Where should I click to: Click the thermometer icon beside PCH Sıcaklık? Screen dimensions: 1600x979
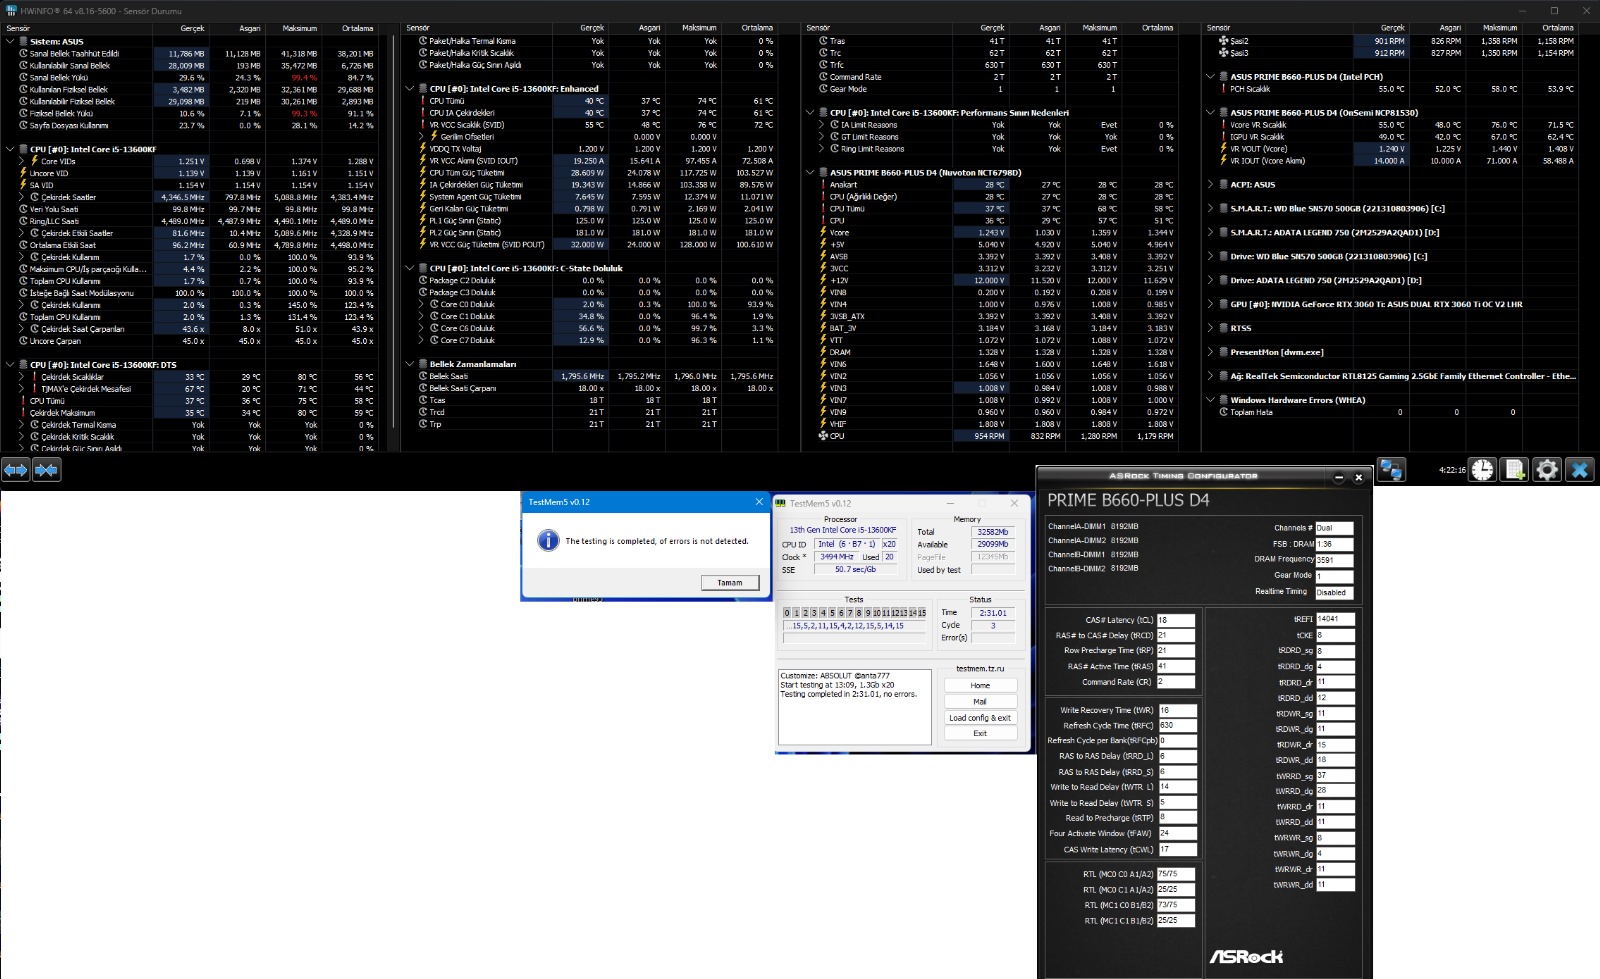1223,89
